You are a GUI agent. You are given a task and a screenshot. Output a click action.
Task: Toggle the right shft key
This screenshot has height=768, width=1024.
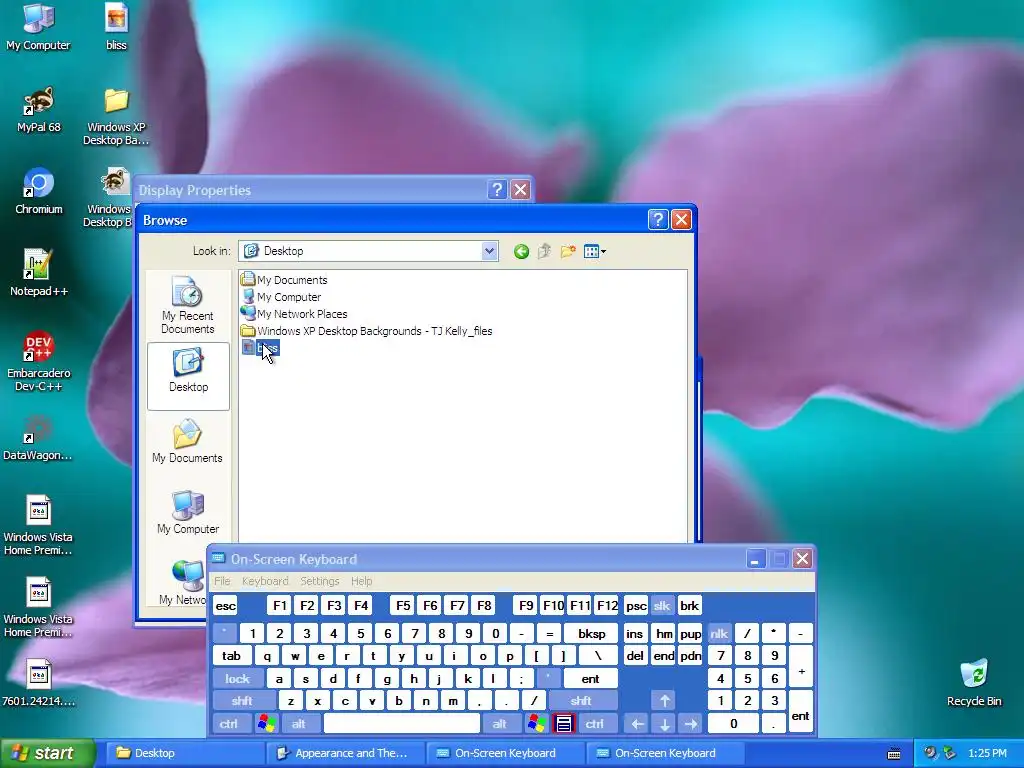[x=581, y=701]
